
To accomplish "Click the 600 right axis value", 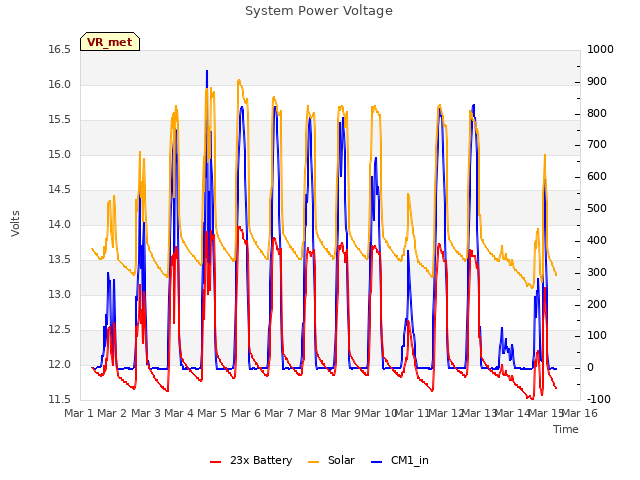I will (597, 177).
